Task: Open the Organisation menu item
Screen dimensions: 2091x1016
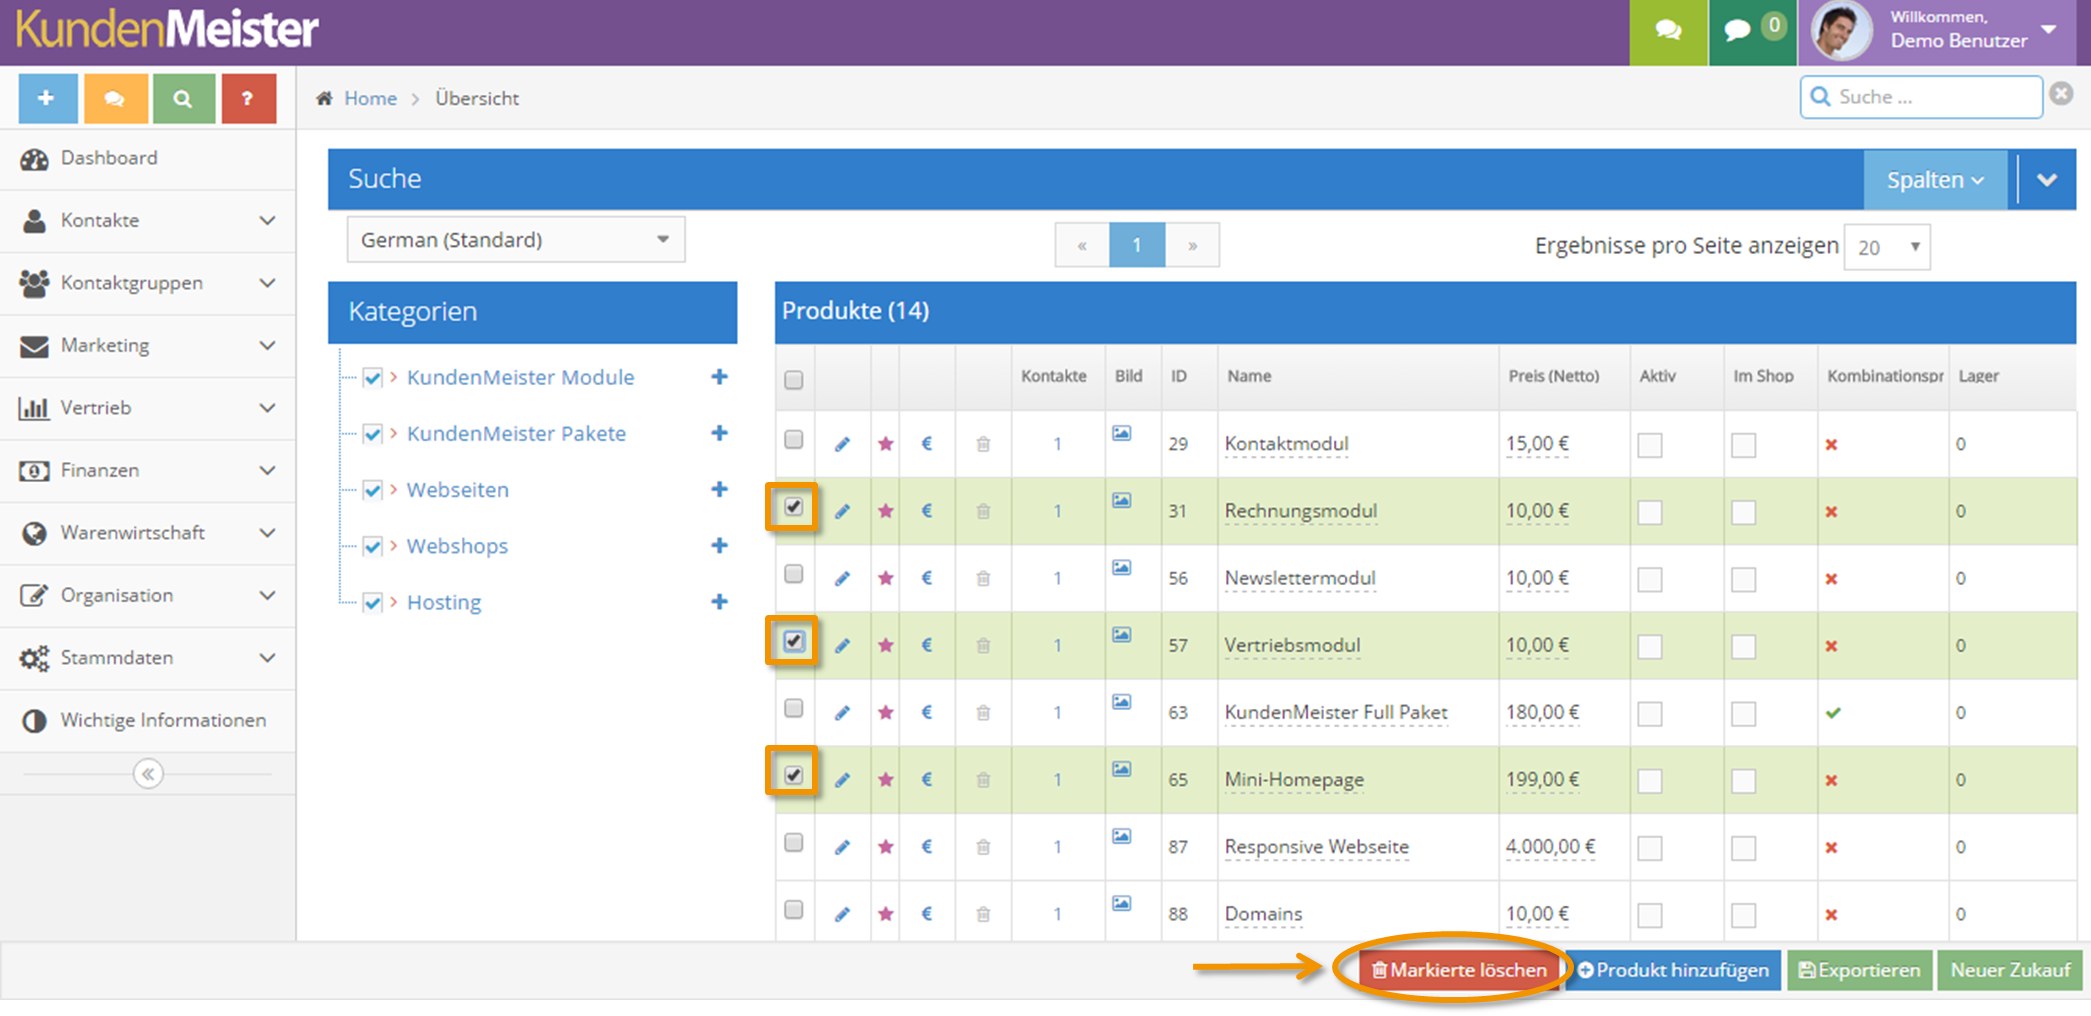Action: [x=148, y=595]
